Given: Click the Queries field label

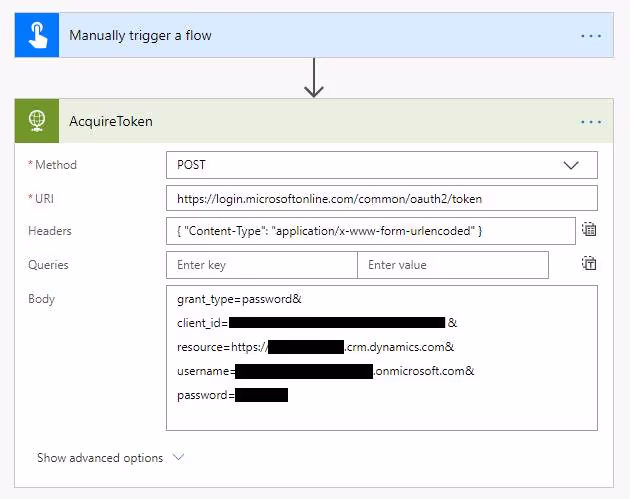Looking at the screenshot, I should tap(48, 265).
